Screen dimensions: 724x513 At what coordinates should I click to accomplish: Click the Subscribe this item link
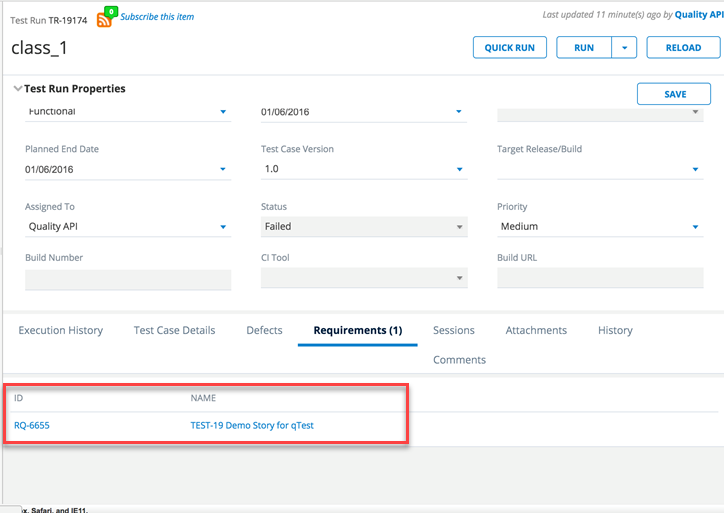(x=157, y=17)
